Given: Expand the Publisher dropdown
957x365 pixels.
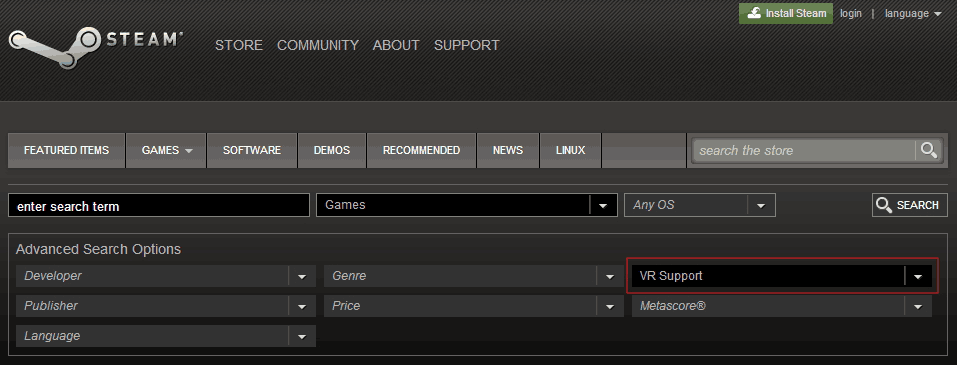Looking at the screenshot, I should pyautogui.click(x=166, y=306).
